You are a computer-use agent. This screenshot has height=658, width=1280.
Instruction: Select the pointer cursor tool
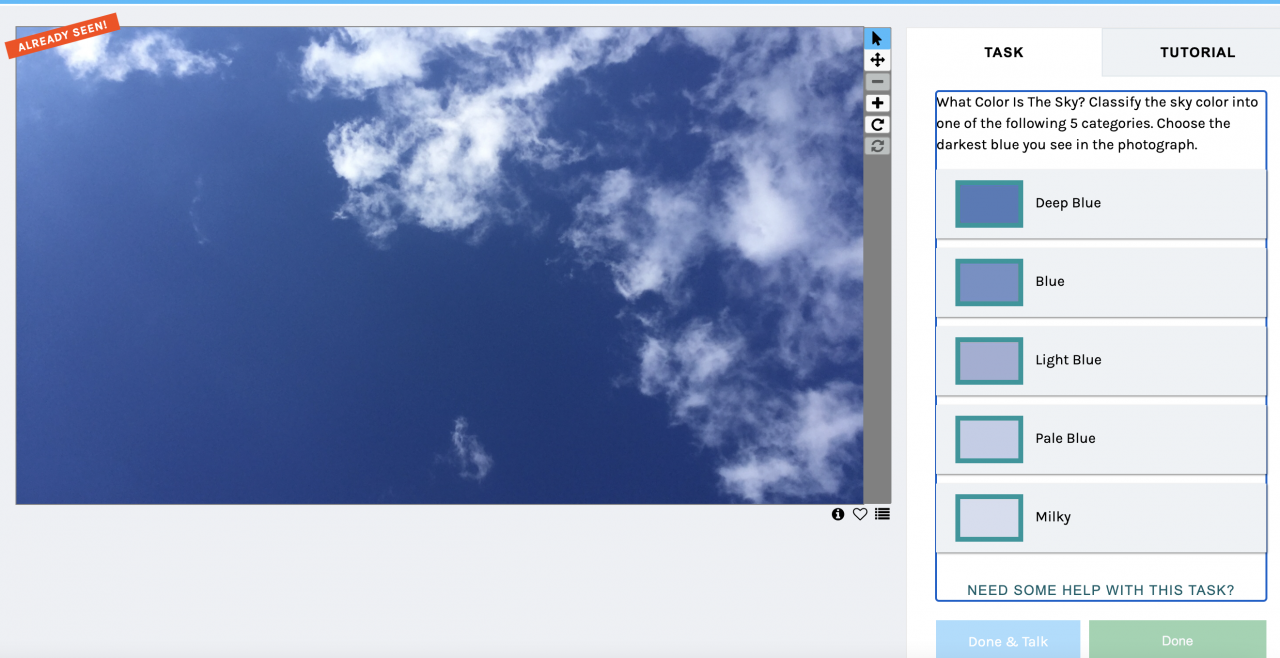click(877, 38)
